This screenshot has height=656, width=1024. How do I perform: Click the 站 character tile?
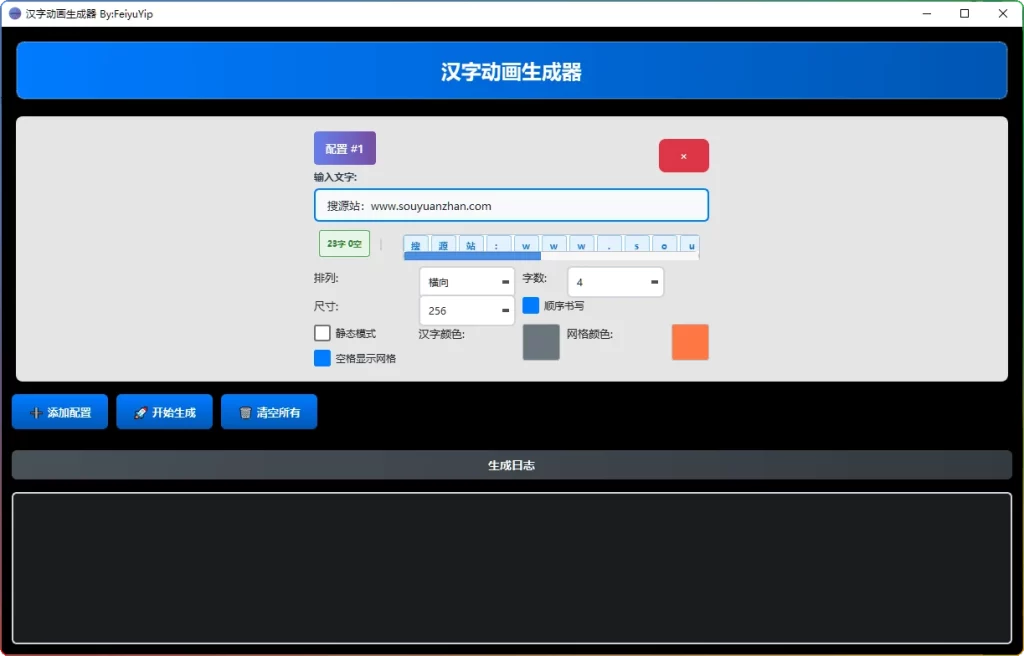pos(471,245)
